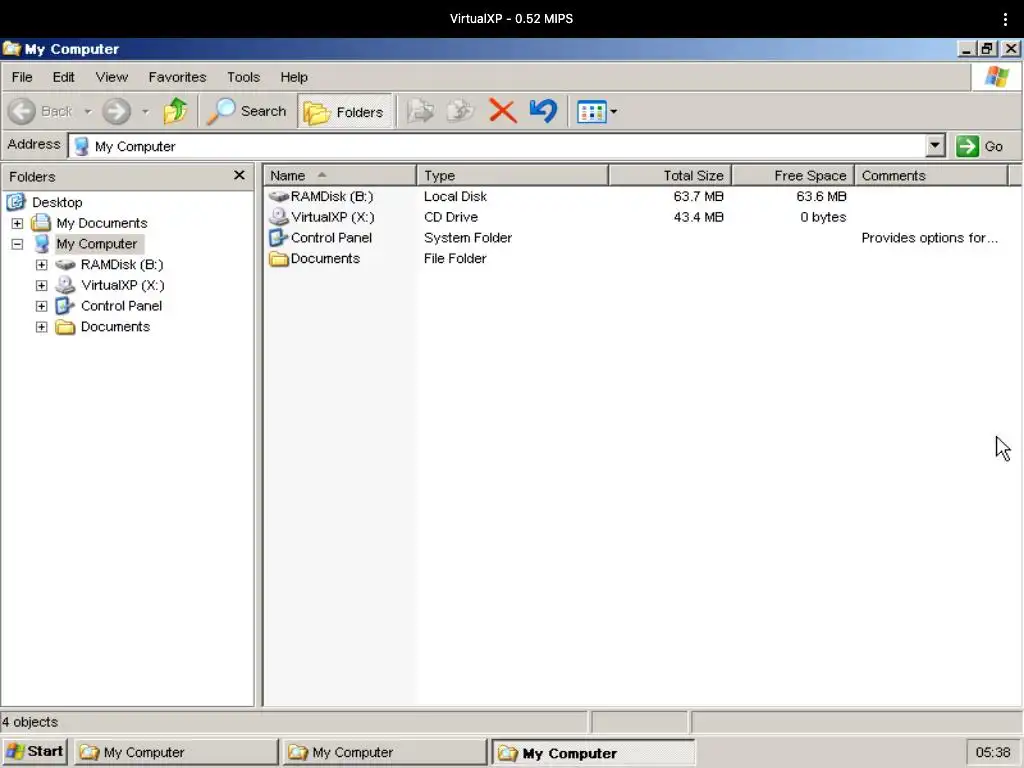Image resolution: width=1024 pixels, height=768 pixels.
Task: Expand Control Panel tree node
Action: pyautogui.click(x=41, y=306)
